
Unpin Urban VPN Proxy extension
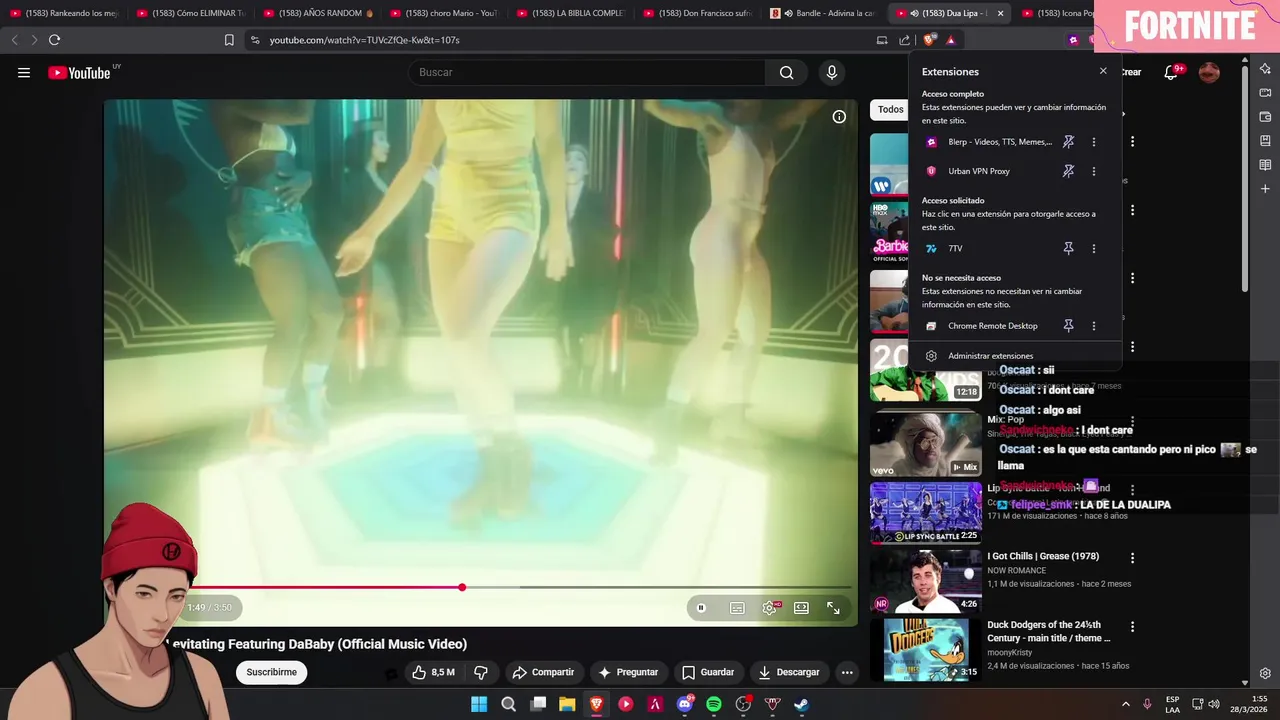coord(1068,171)
